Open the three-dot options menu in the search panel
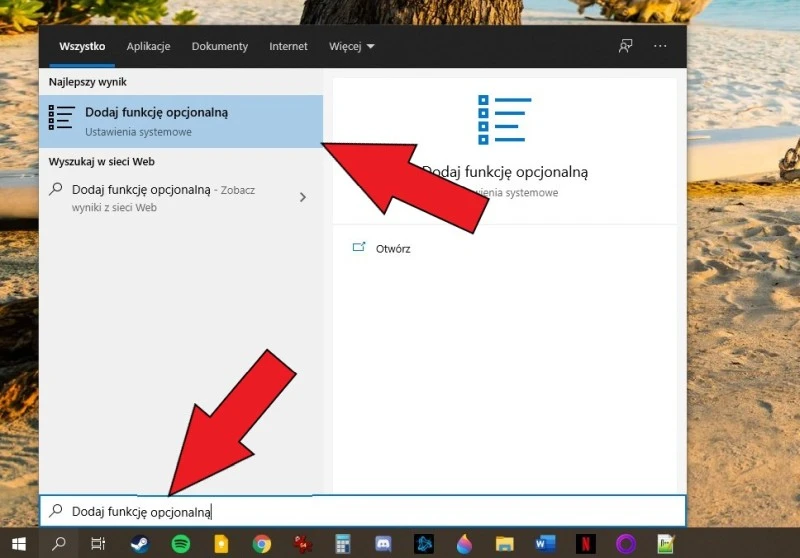This screenshot has height=558, width=800. pyautogui.click(x=660, y=46)
